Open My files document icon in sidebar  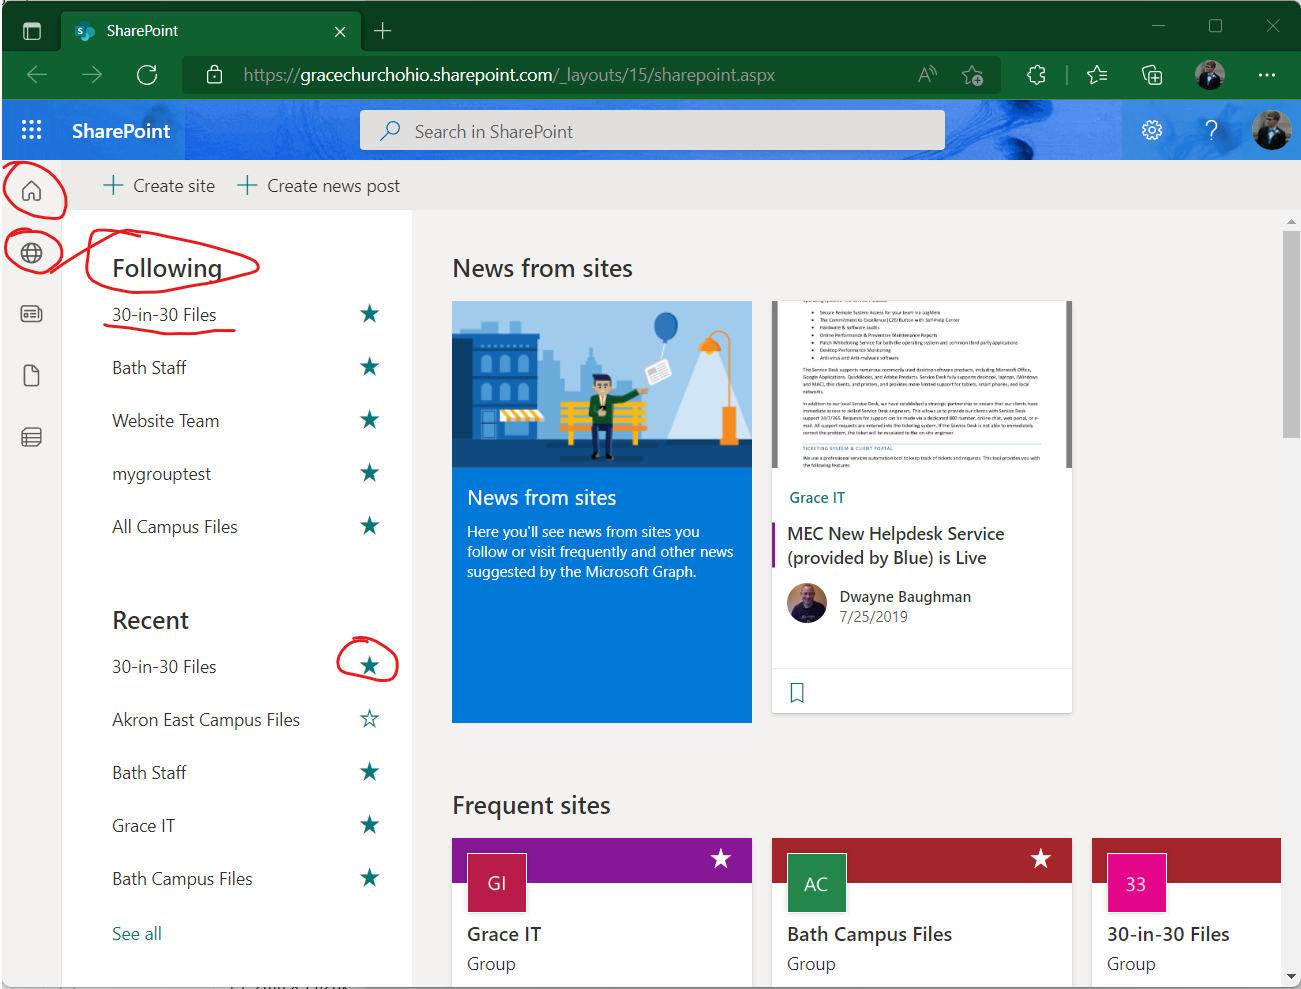32,376
